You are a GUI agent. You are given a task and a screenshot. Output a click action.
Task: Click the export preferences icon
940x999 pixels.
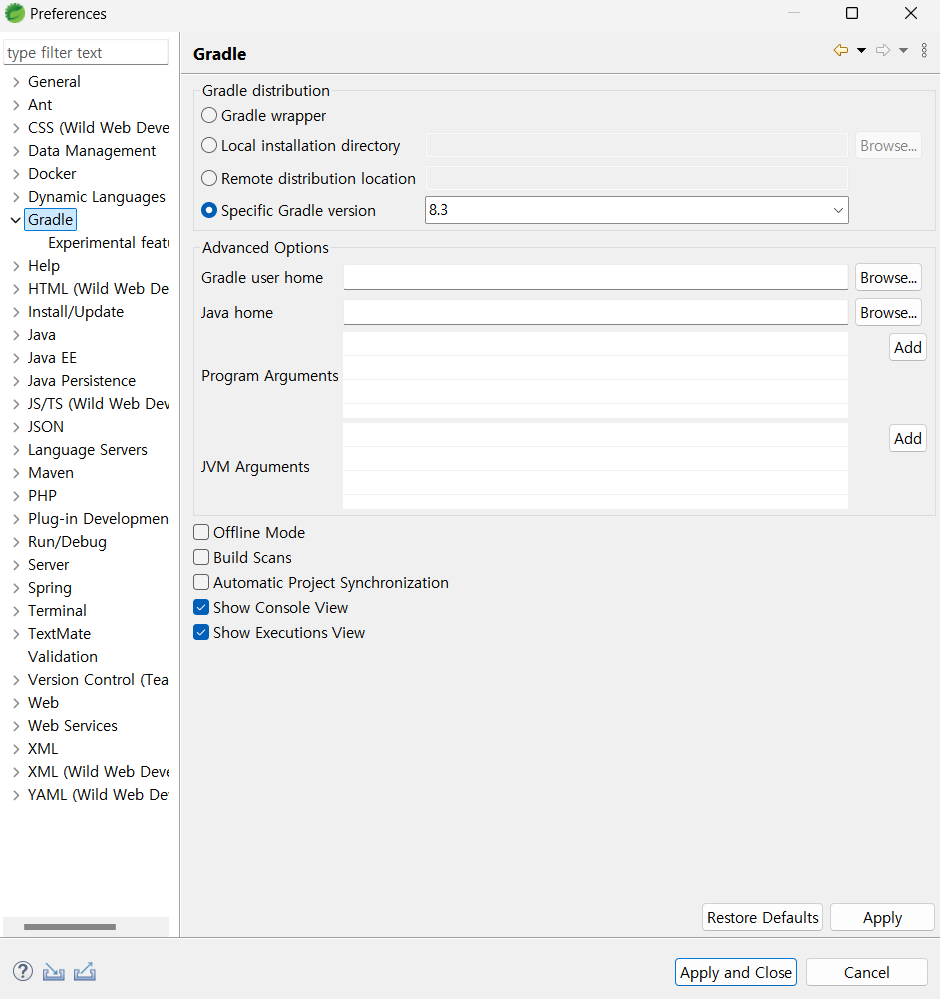point(85,972)
